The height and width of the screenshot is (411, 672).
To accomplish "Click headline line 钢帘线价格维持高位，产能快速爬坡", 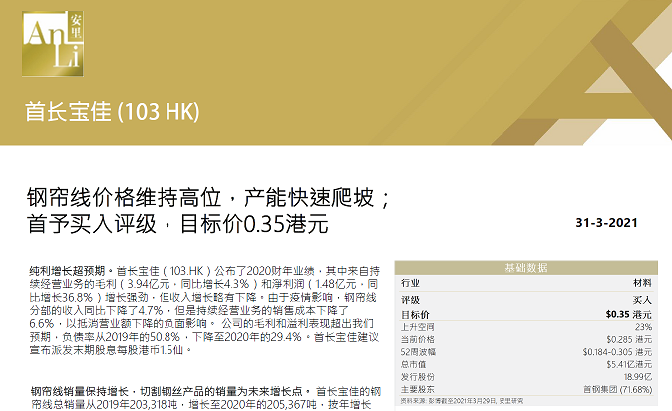I will tap(208, 198).
